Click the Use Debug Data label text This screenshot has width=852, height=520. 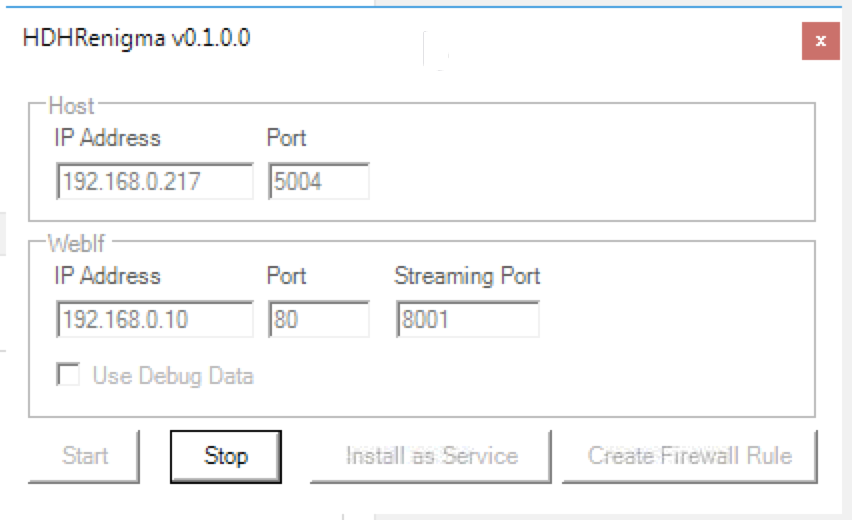click(172, 376)
